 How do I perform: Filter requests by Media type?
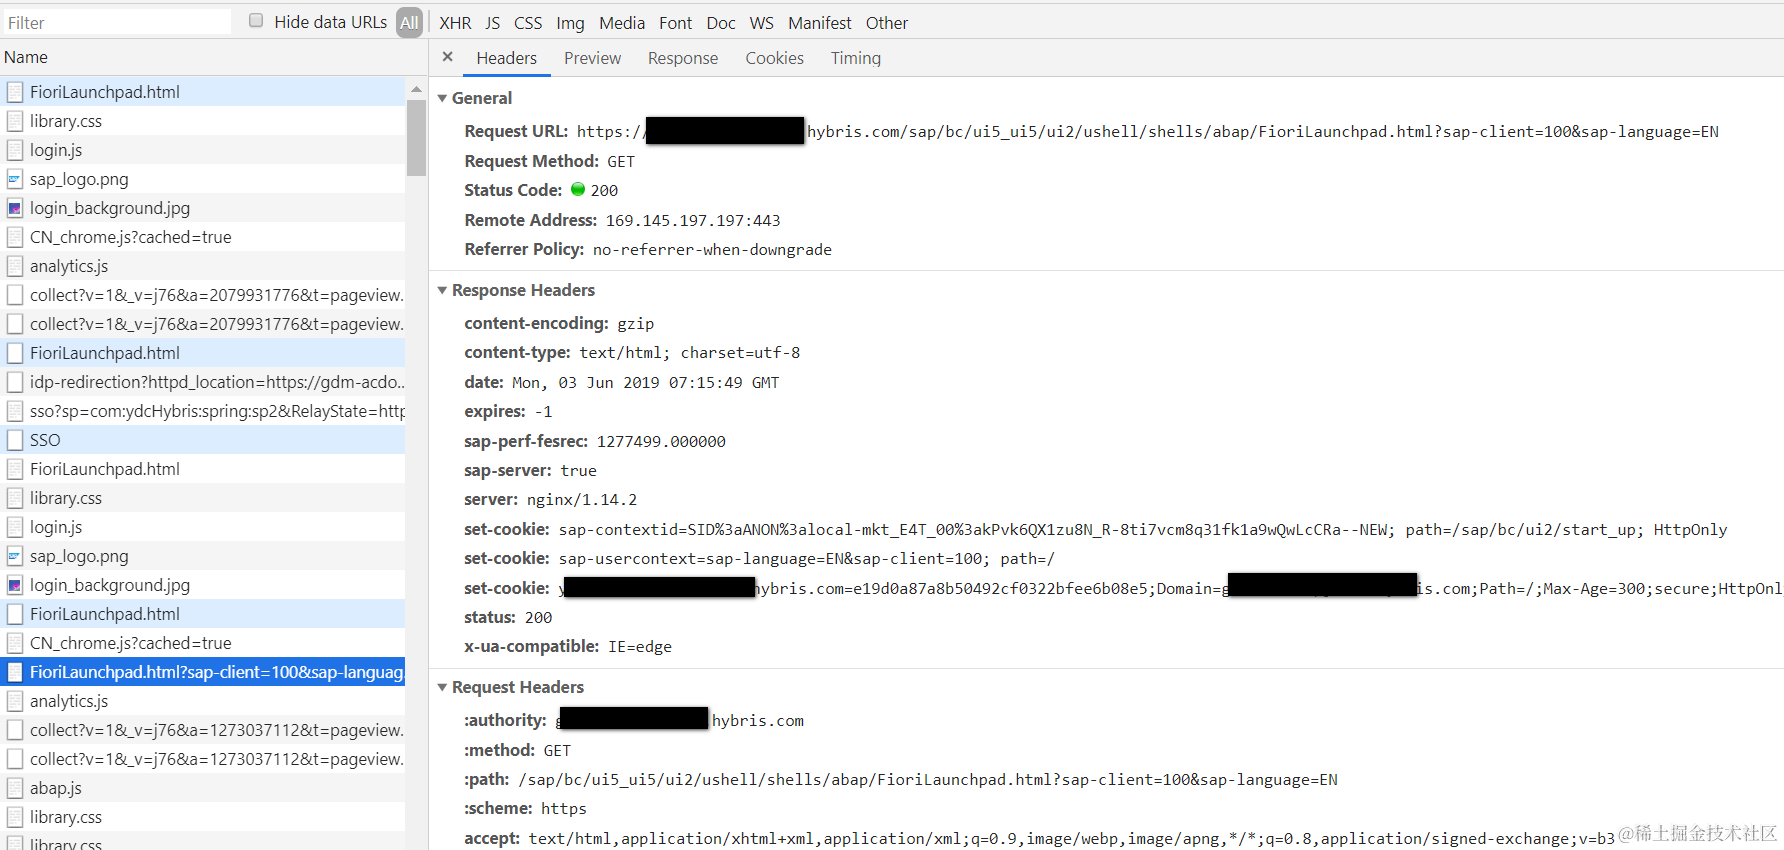coord(622,23)
